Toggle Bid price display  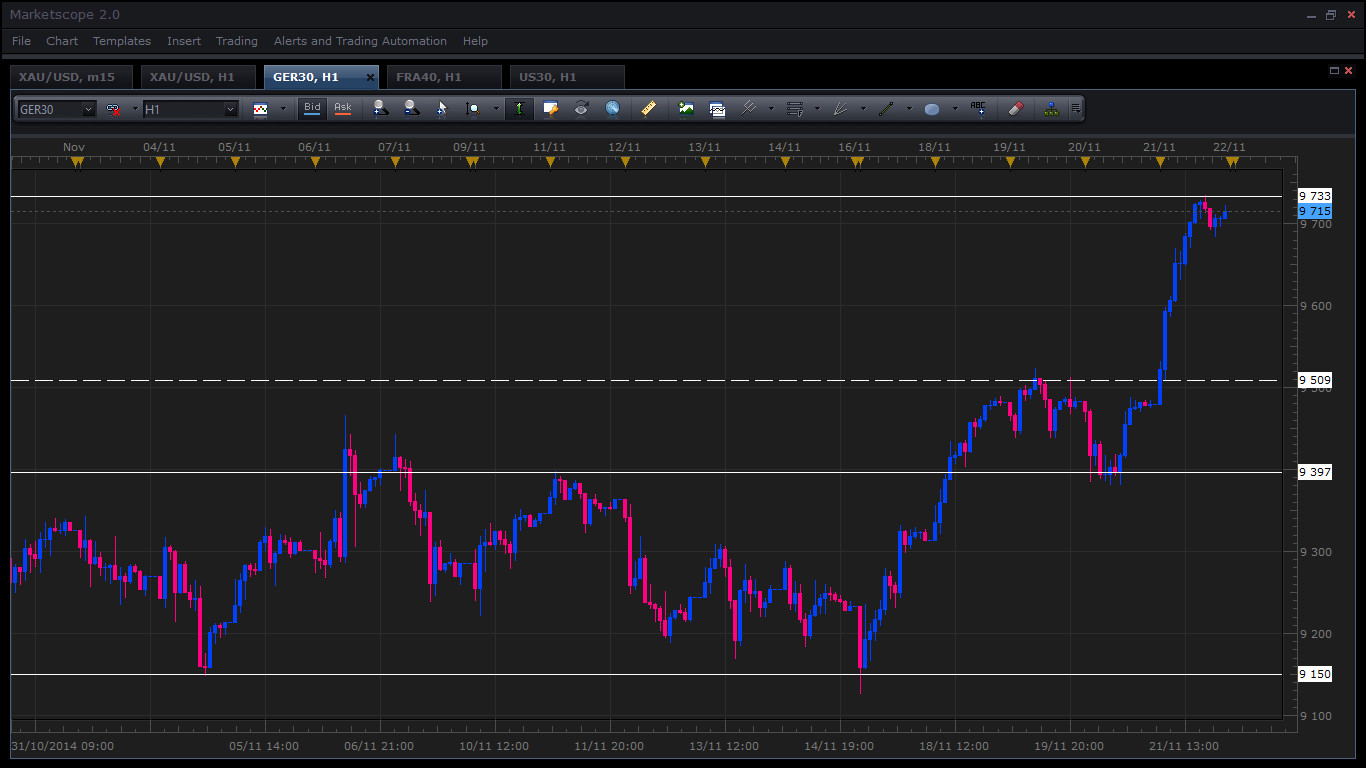[x=312, y=108]
